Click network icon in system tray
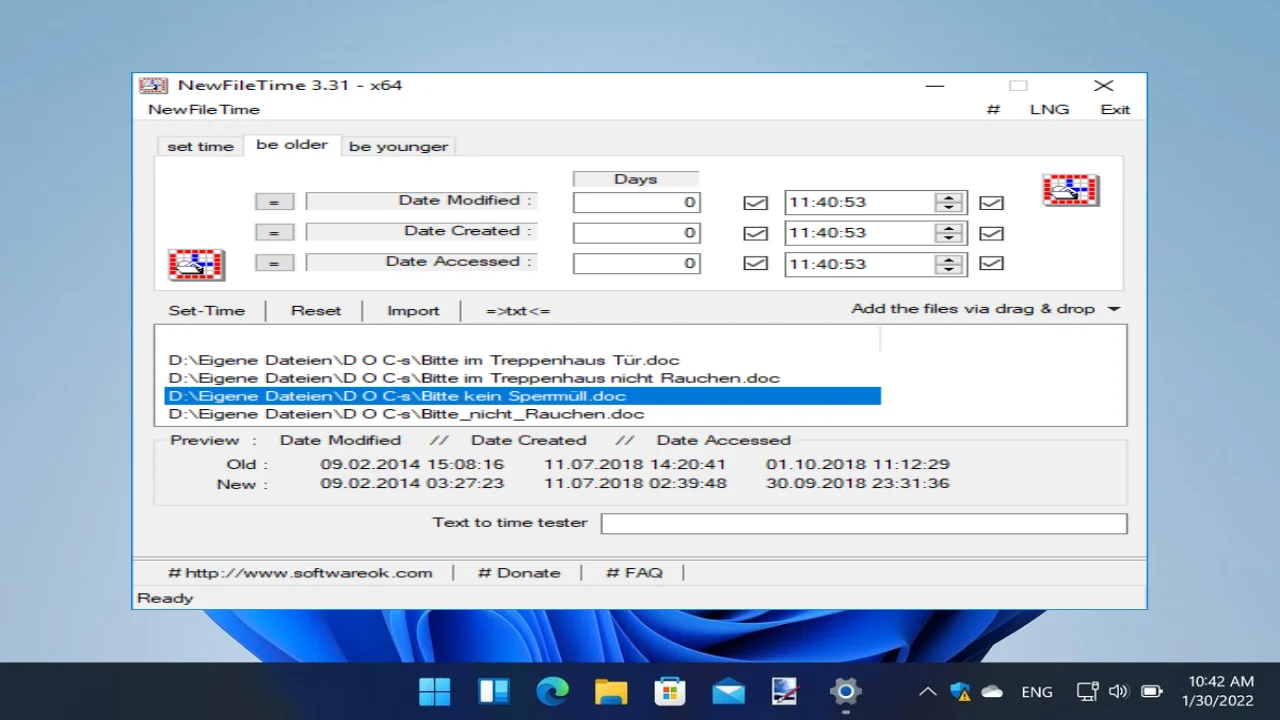Screen dimensions: 1280x720 coord(1087,691)
